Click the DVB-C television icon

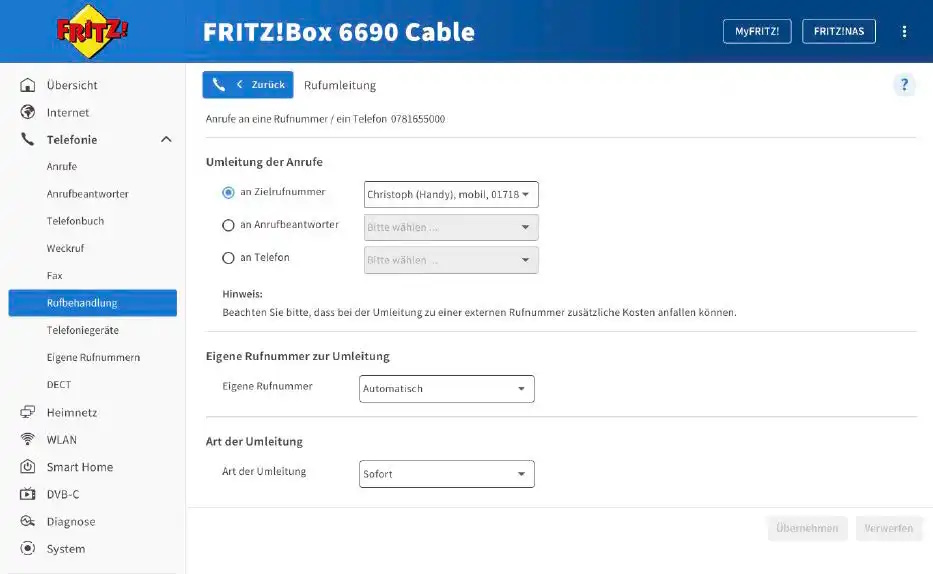[x=27, y=494]
